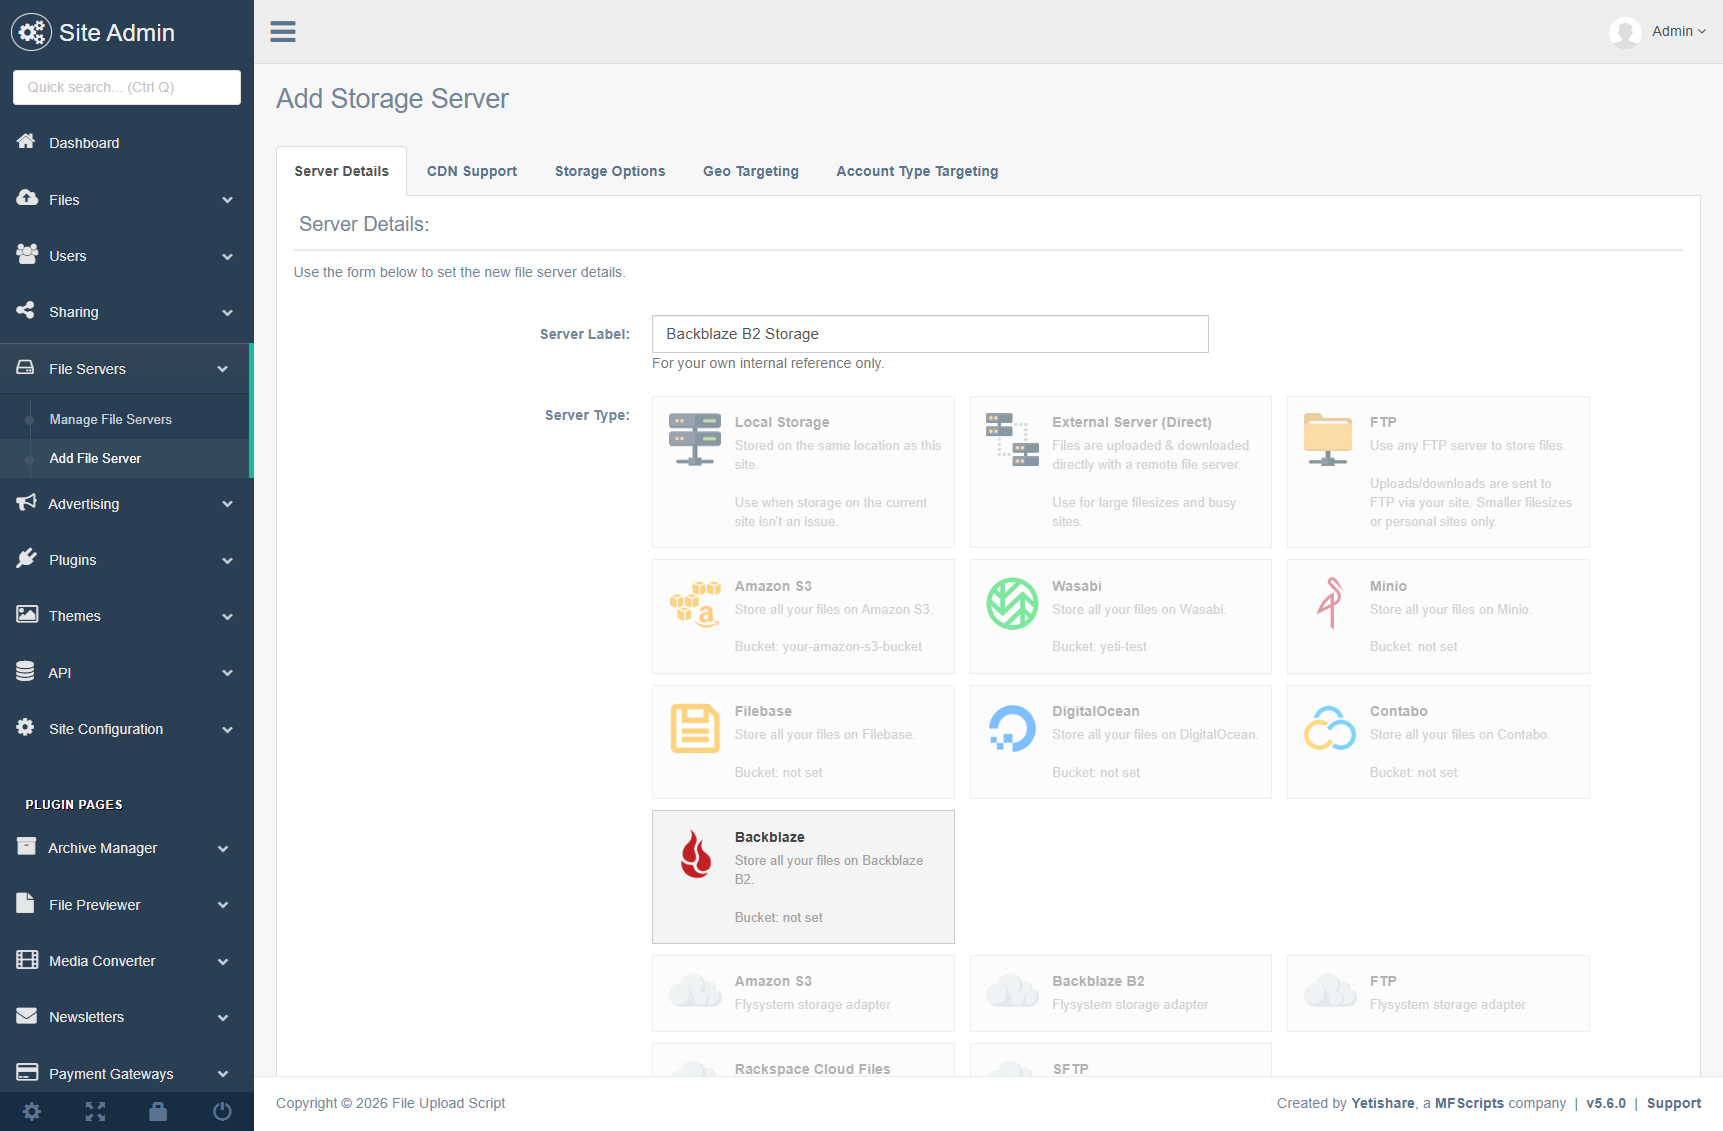This screenshot has height=1131, width=1723.
Task: Switch to the CDN Support tab
Action: (471, 171)
